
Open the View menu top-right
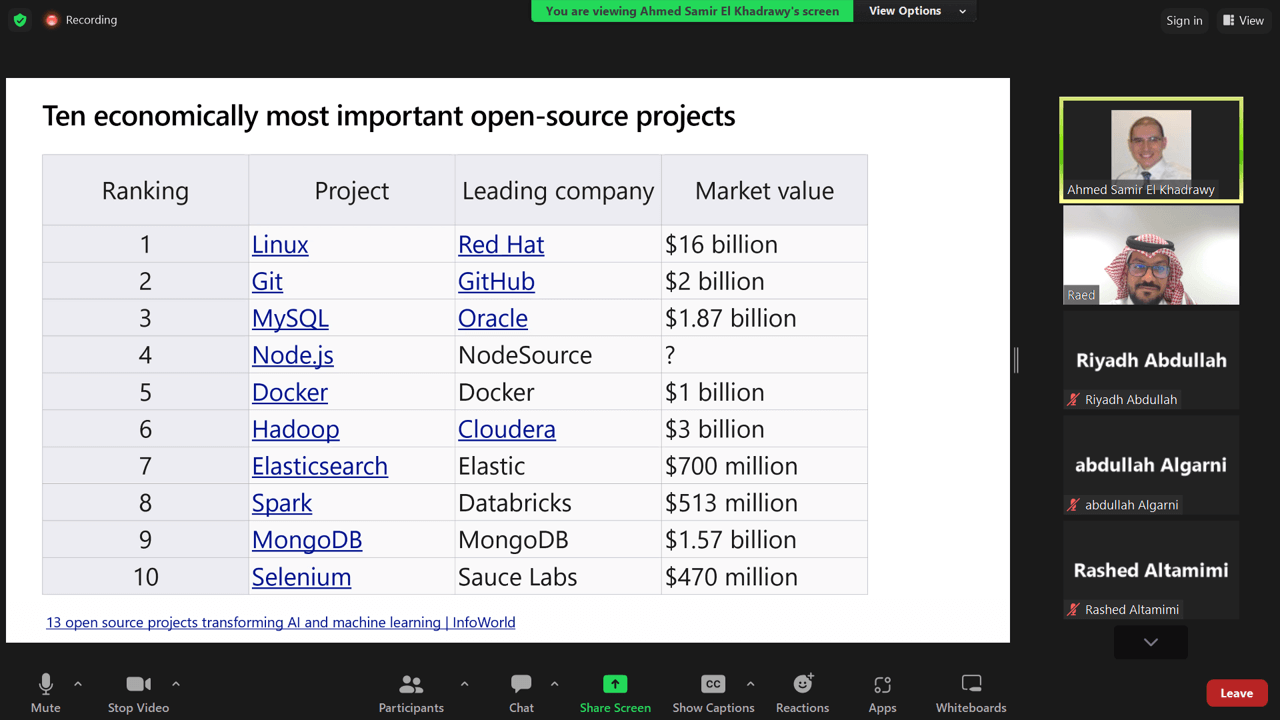(1243, 20)
